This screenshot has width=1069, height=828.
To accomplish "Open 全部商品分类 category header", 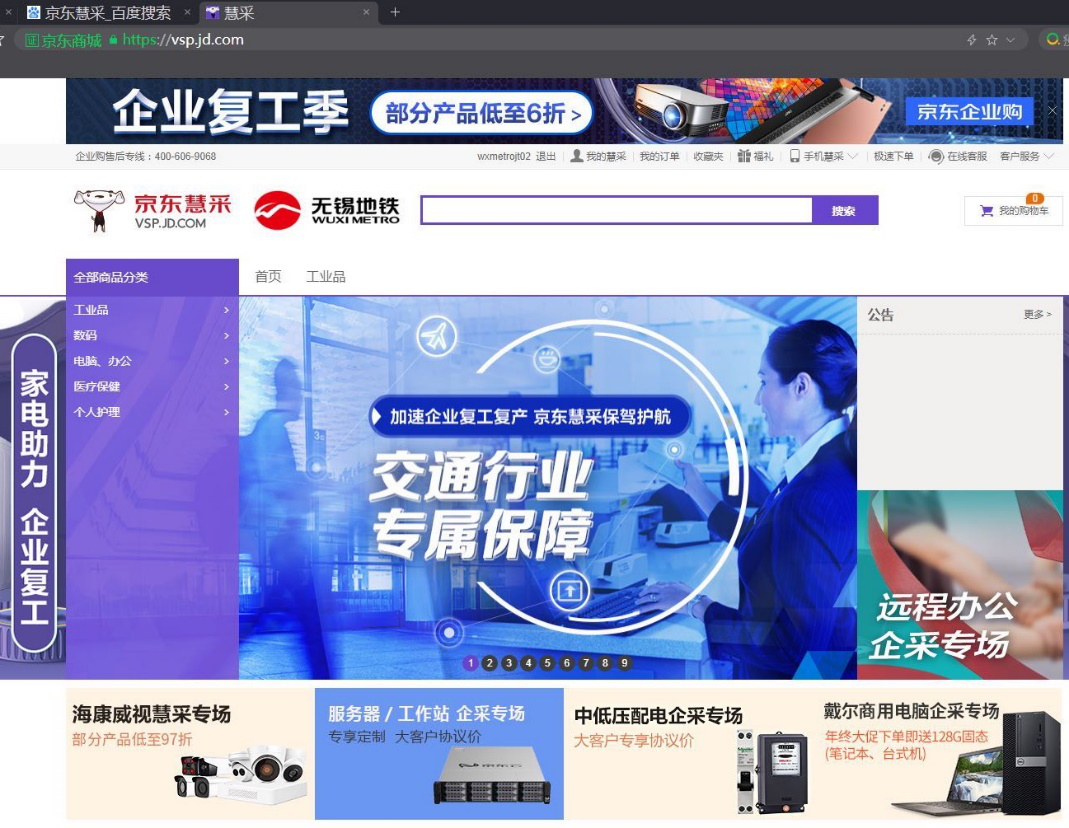I will (152, 277).
